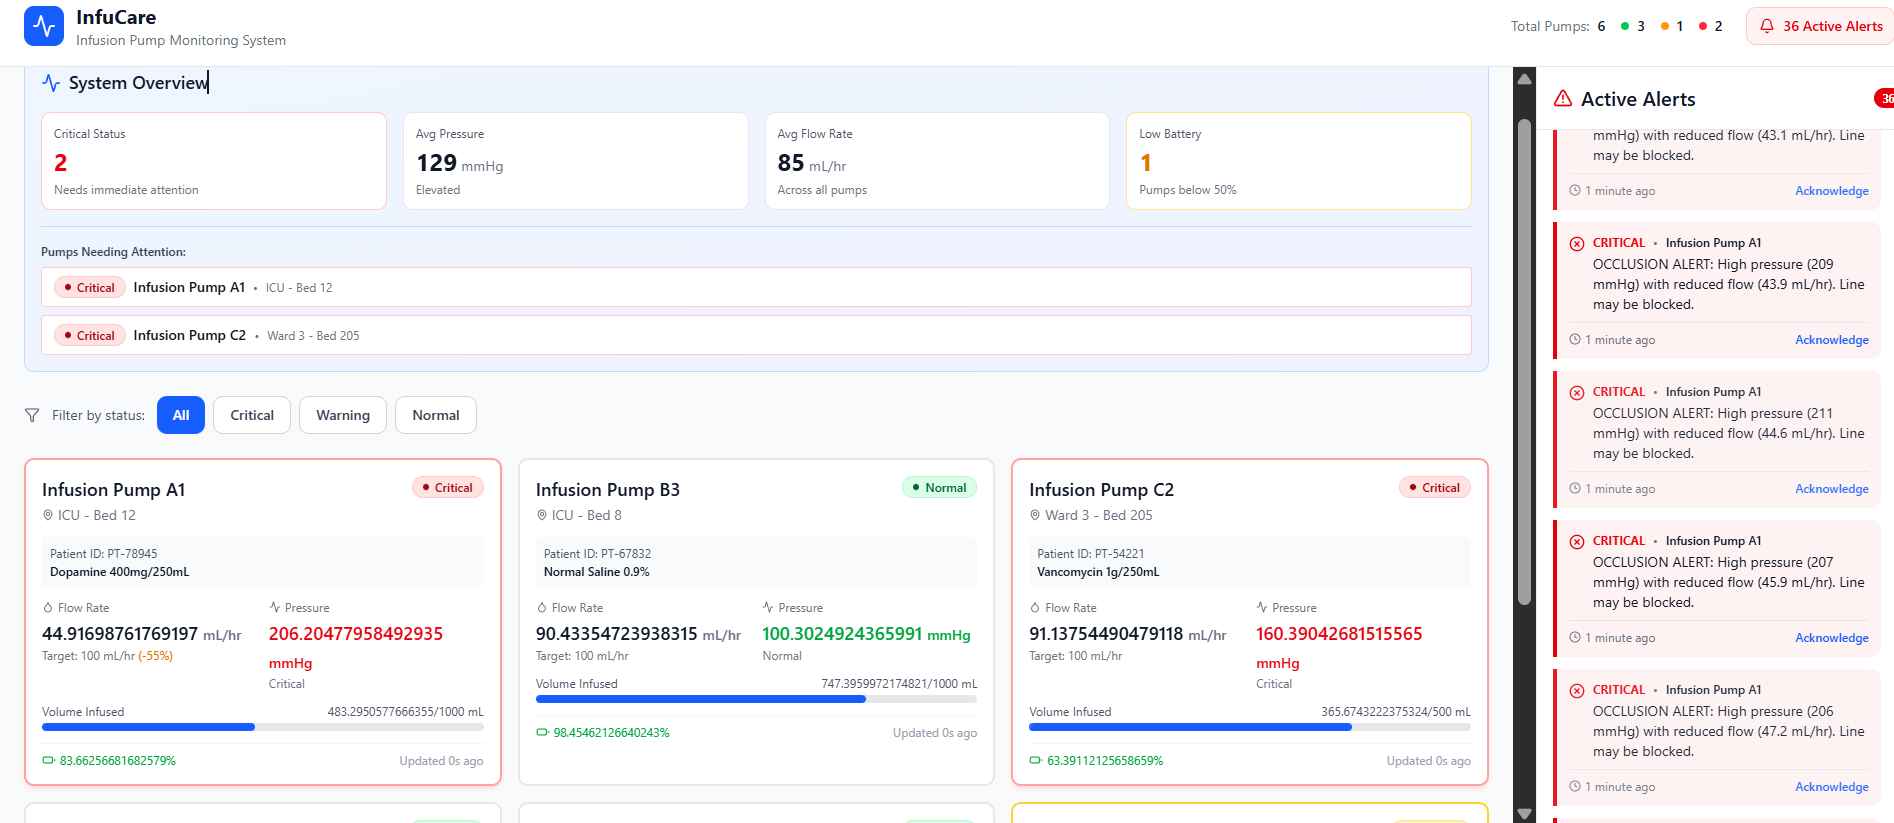Filter pumps by Critical status
Image resolution: width=1894 pixels, height=823 pixels.
[252, 415]
